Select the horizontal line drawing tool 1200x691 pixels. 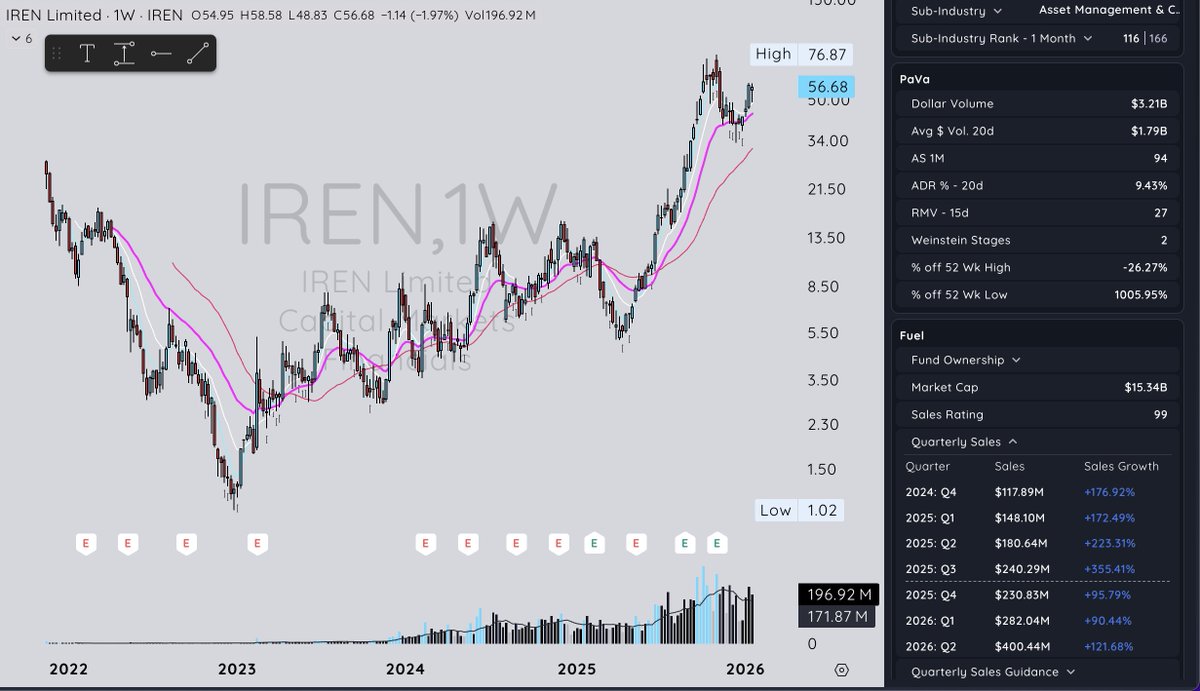[161, 53]
